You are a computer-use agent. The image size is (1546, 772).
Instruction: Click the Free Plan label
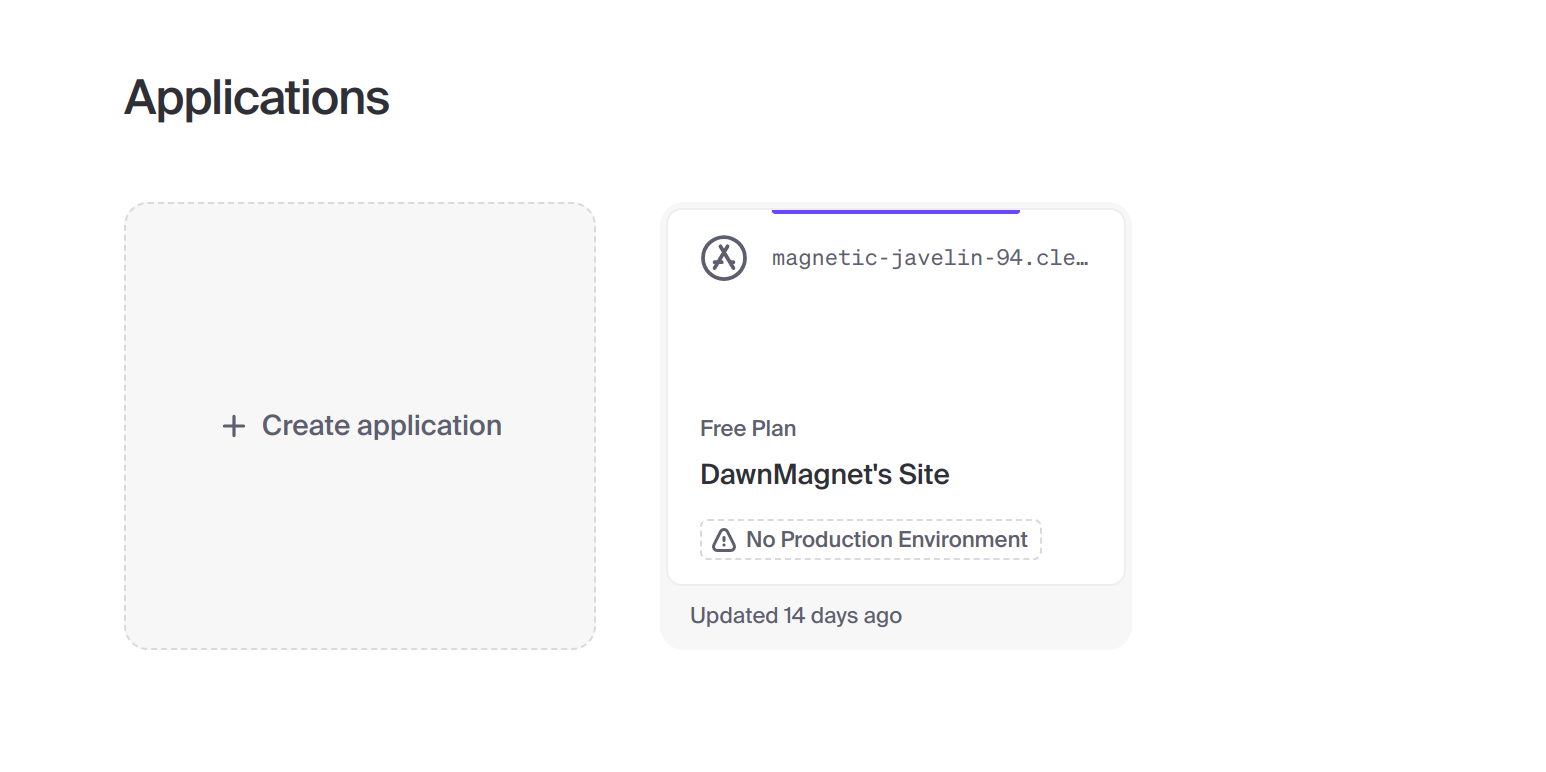pos(748,428)
